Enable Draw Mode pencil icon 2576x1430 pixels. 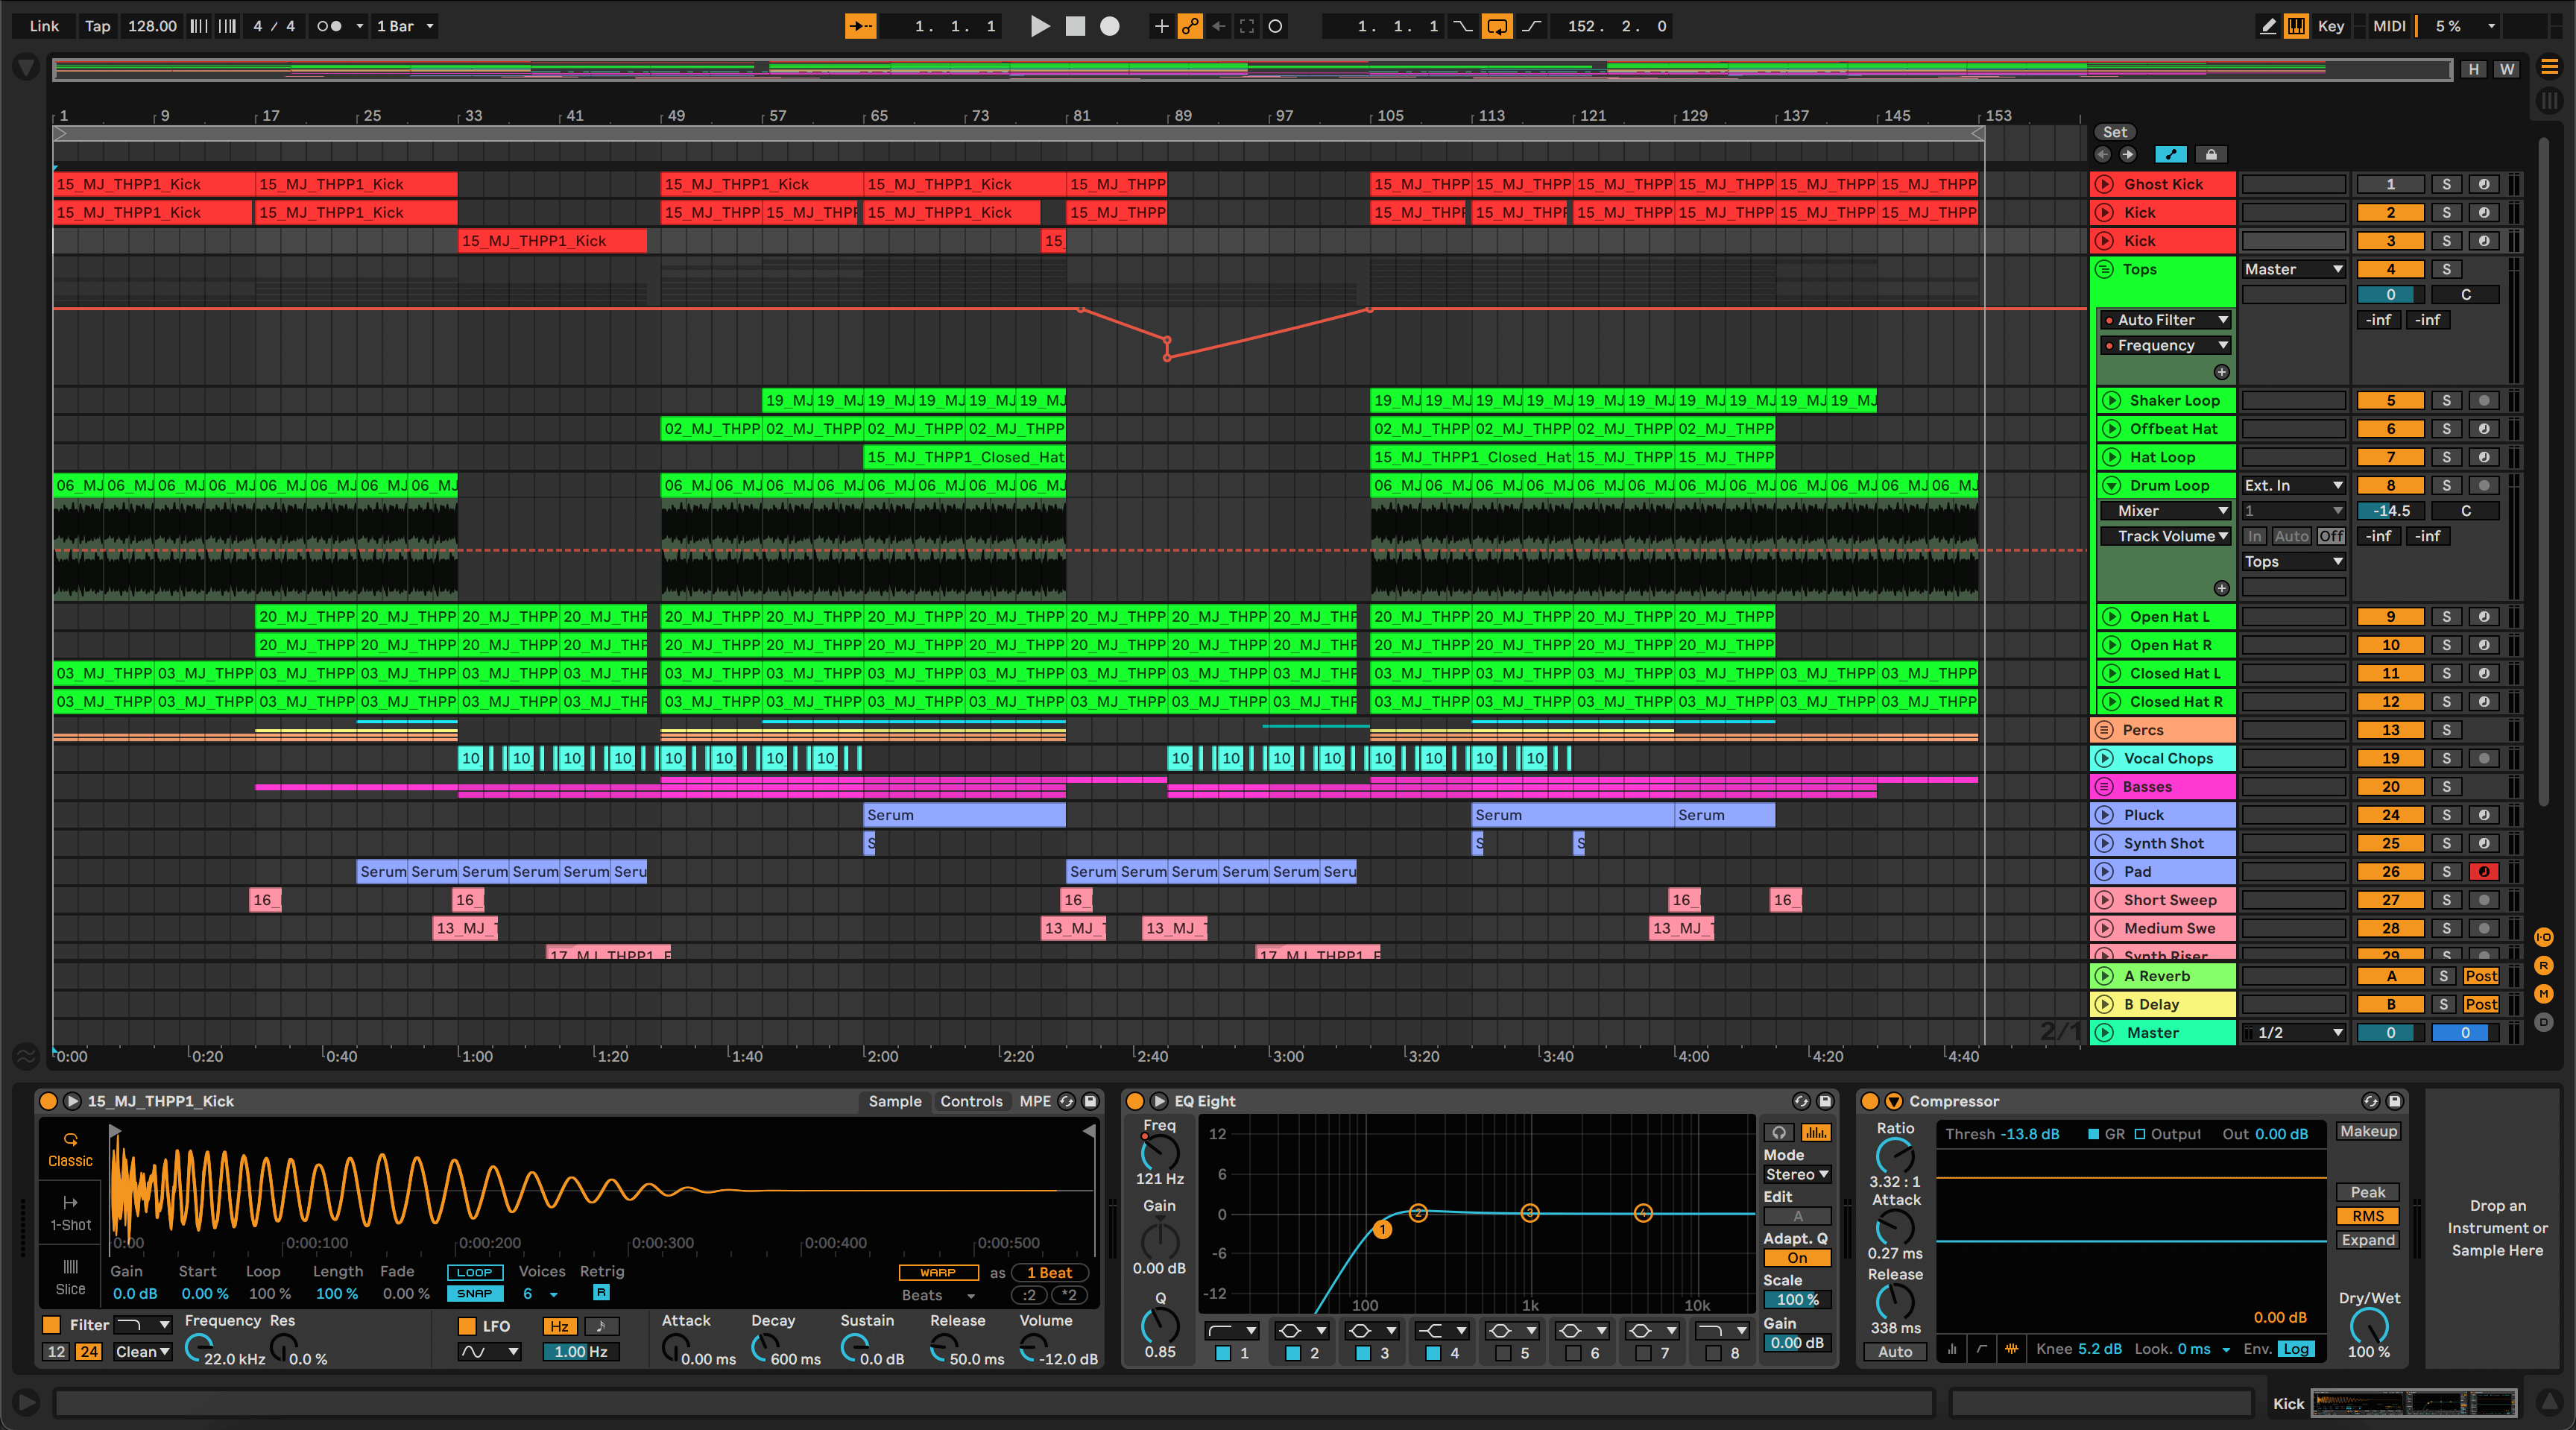coord(2268,26)
